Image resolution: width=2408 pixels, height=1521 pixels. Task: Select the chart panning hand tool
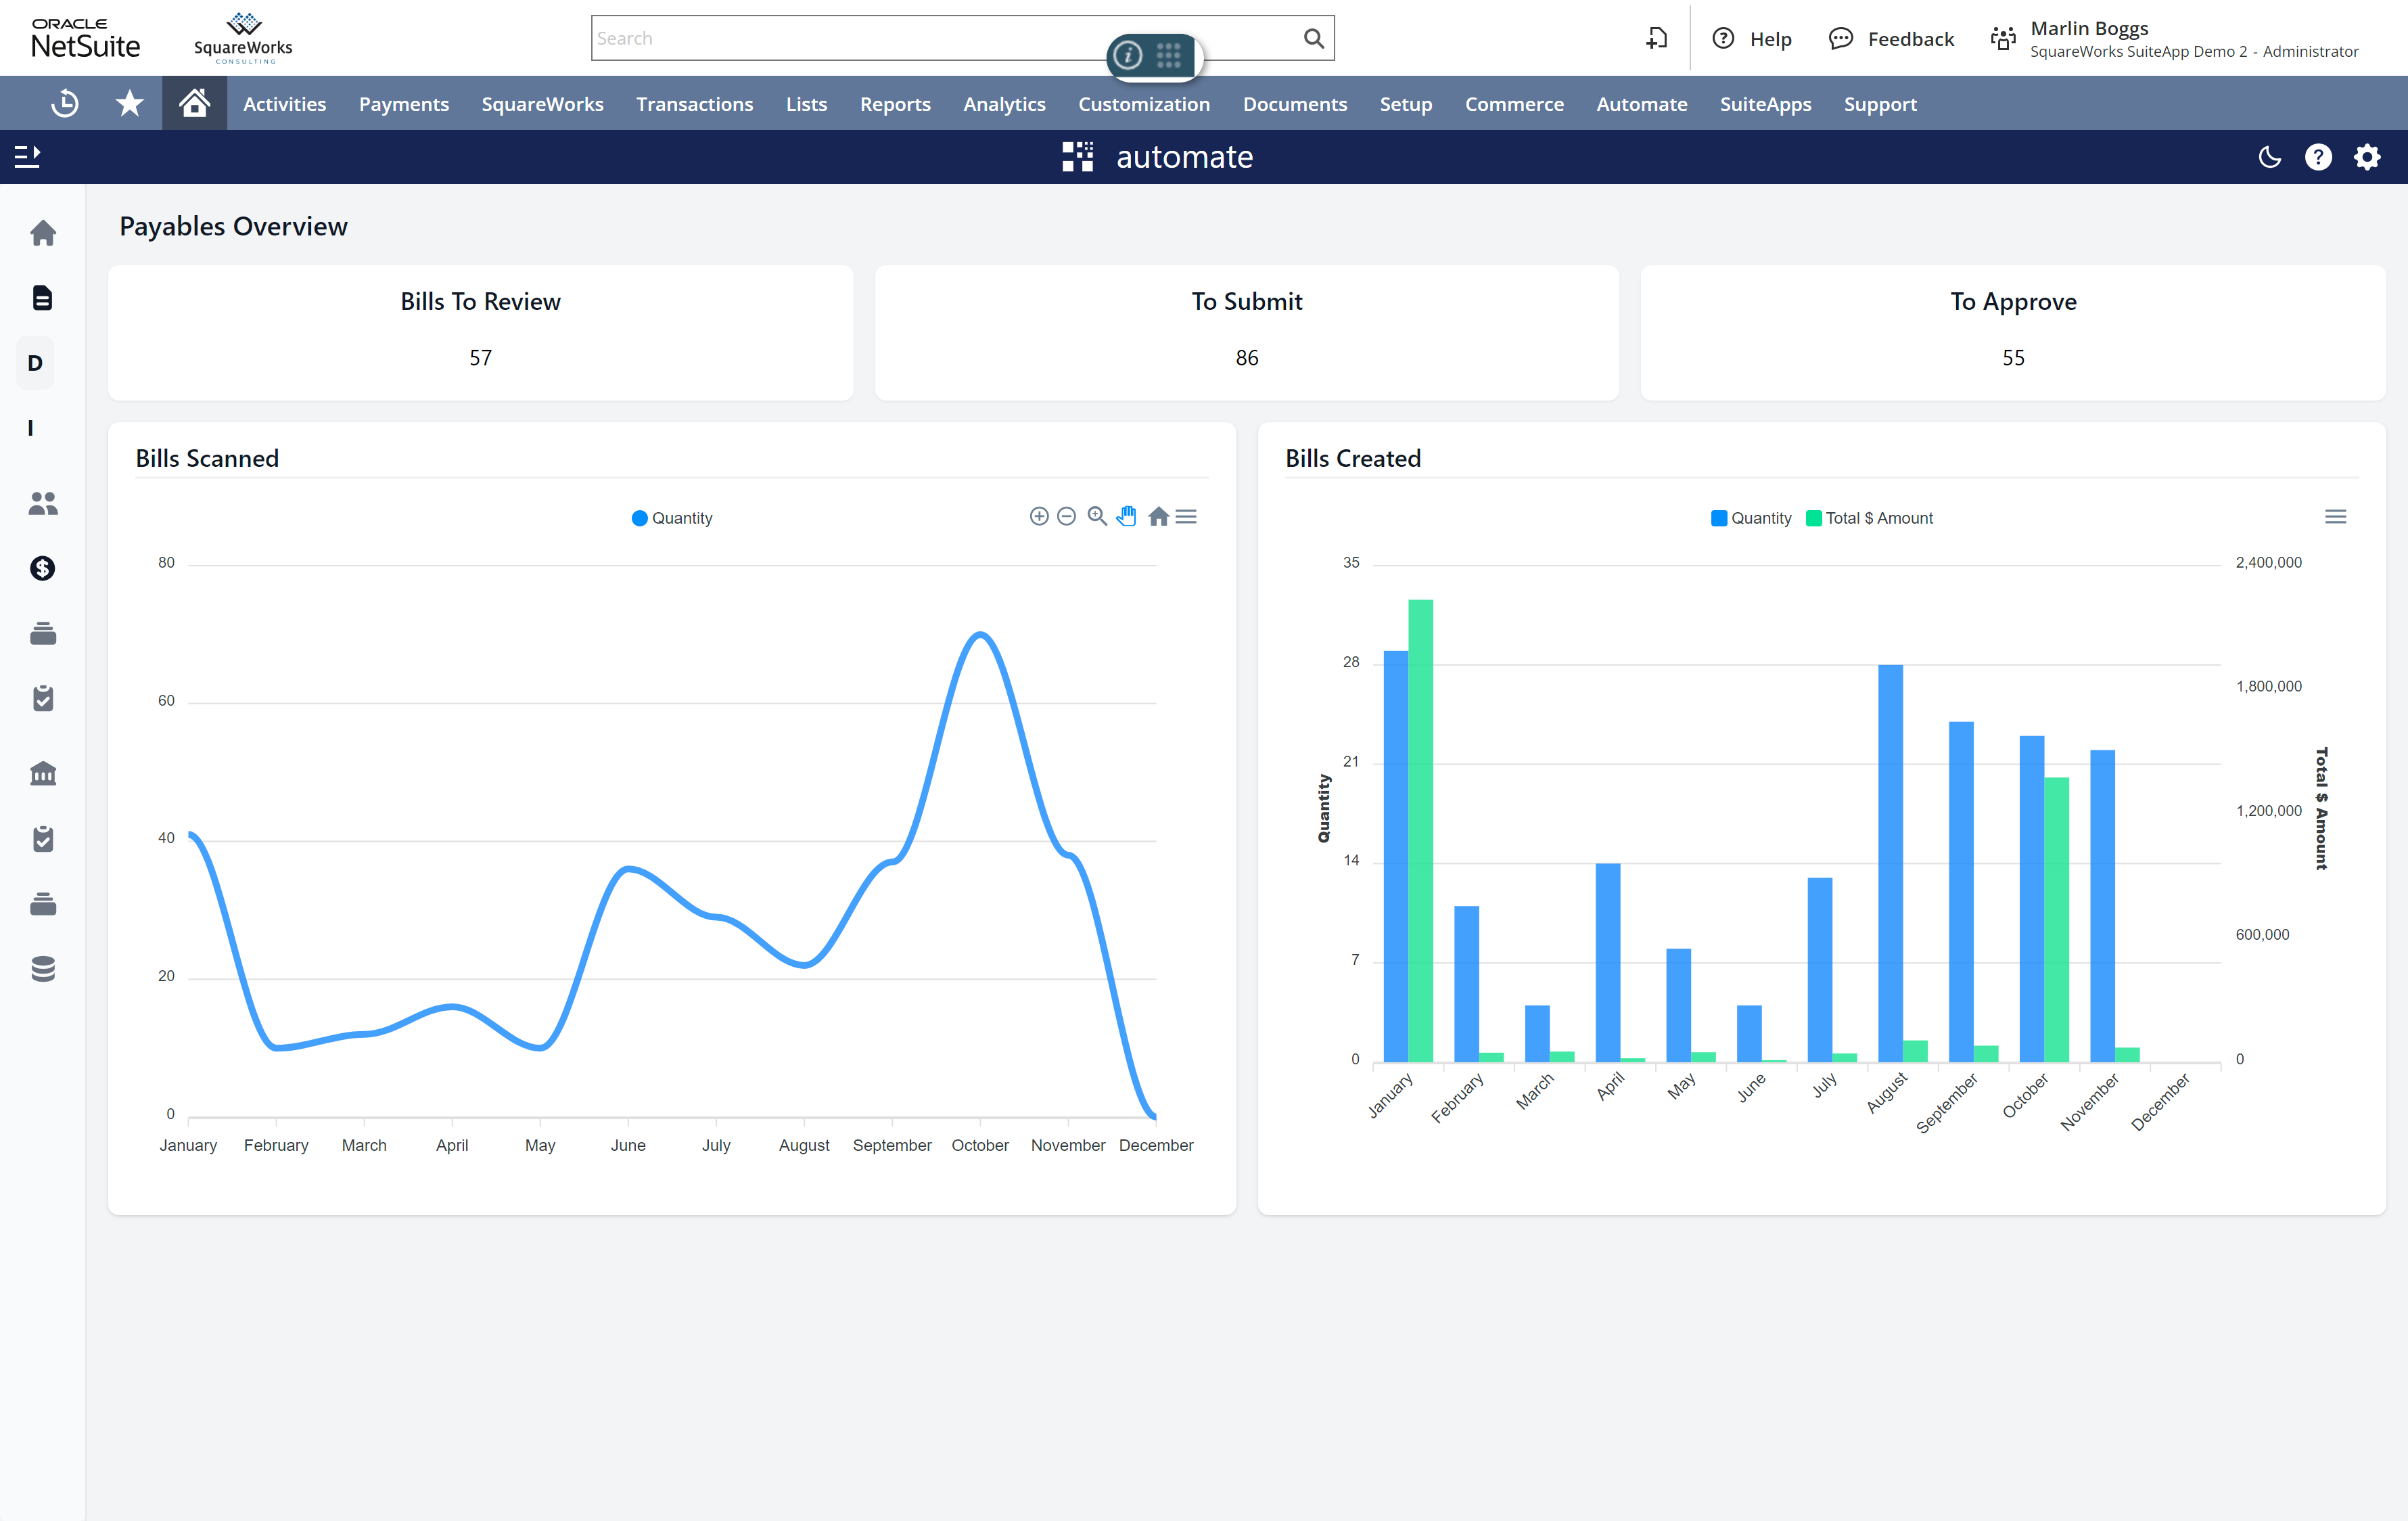coord(1127,516)
